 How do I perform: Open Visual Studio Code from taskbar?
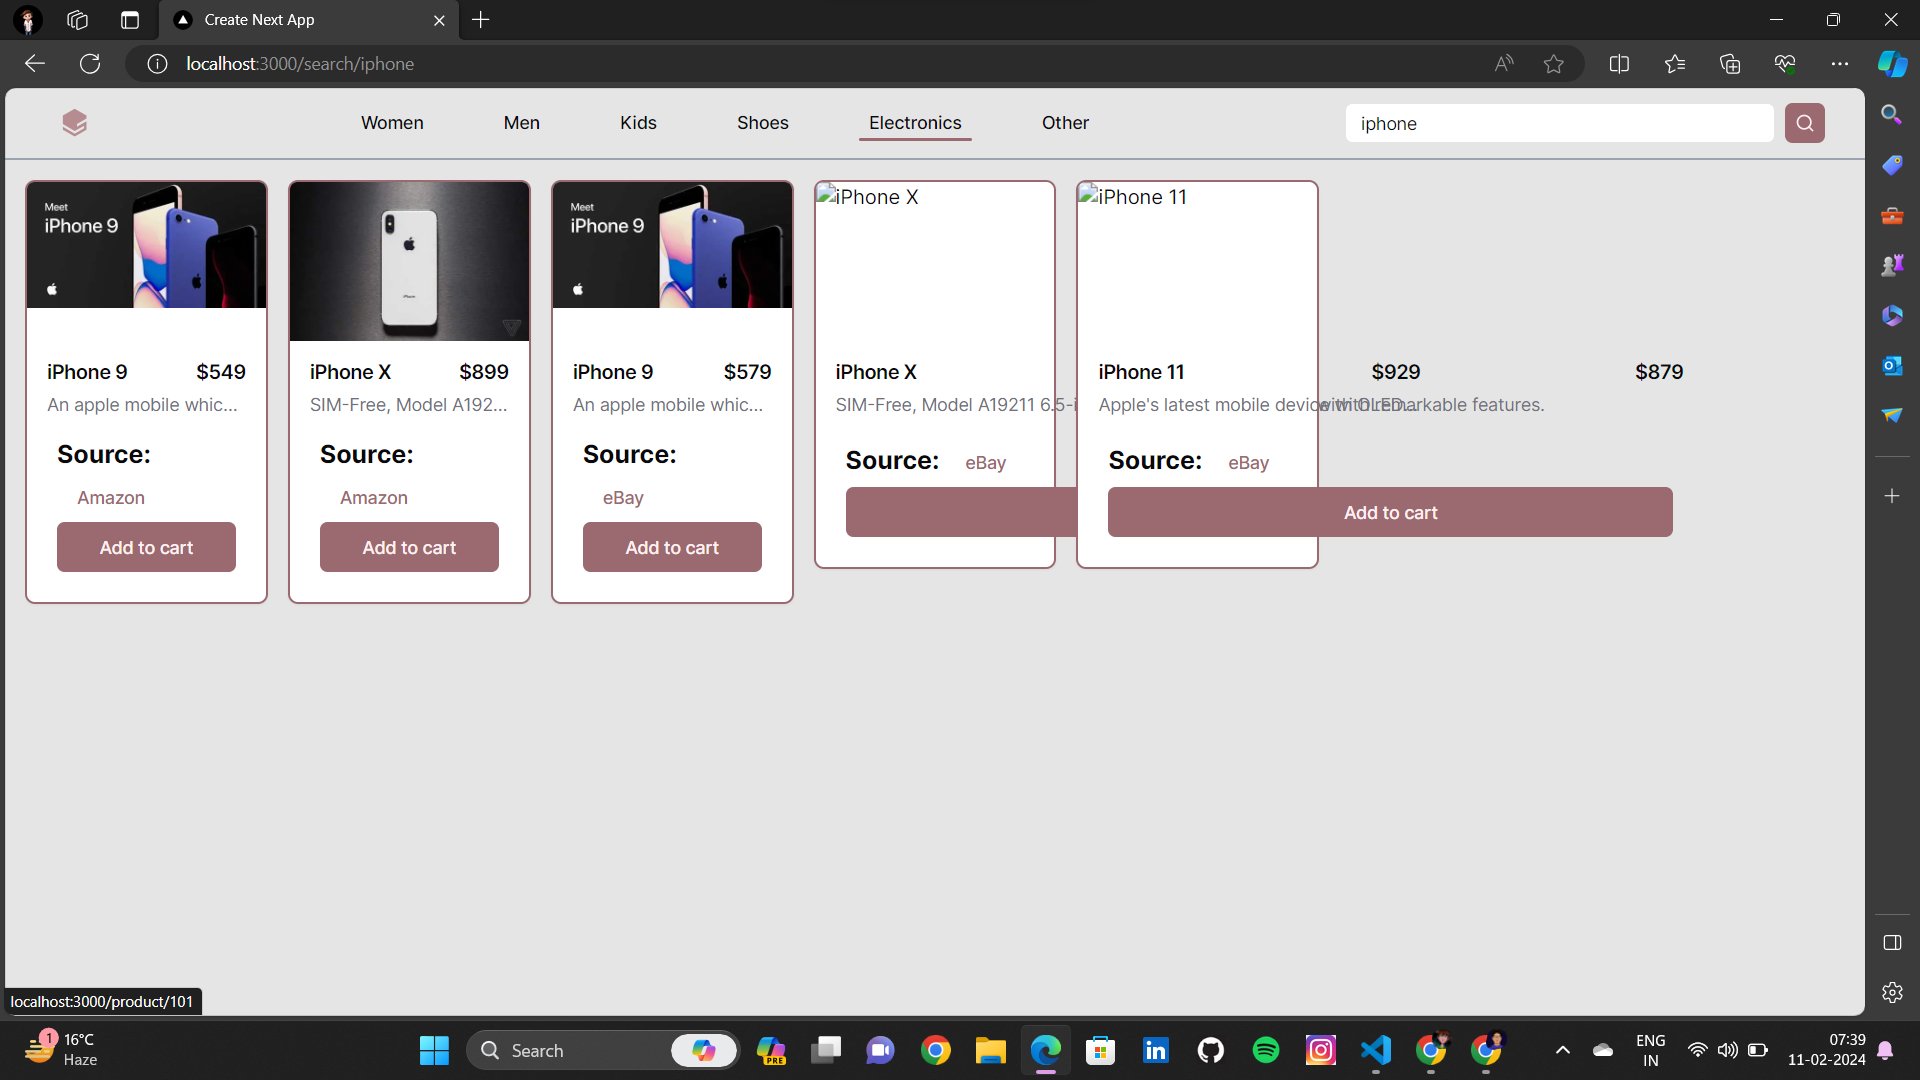1376,1050
